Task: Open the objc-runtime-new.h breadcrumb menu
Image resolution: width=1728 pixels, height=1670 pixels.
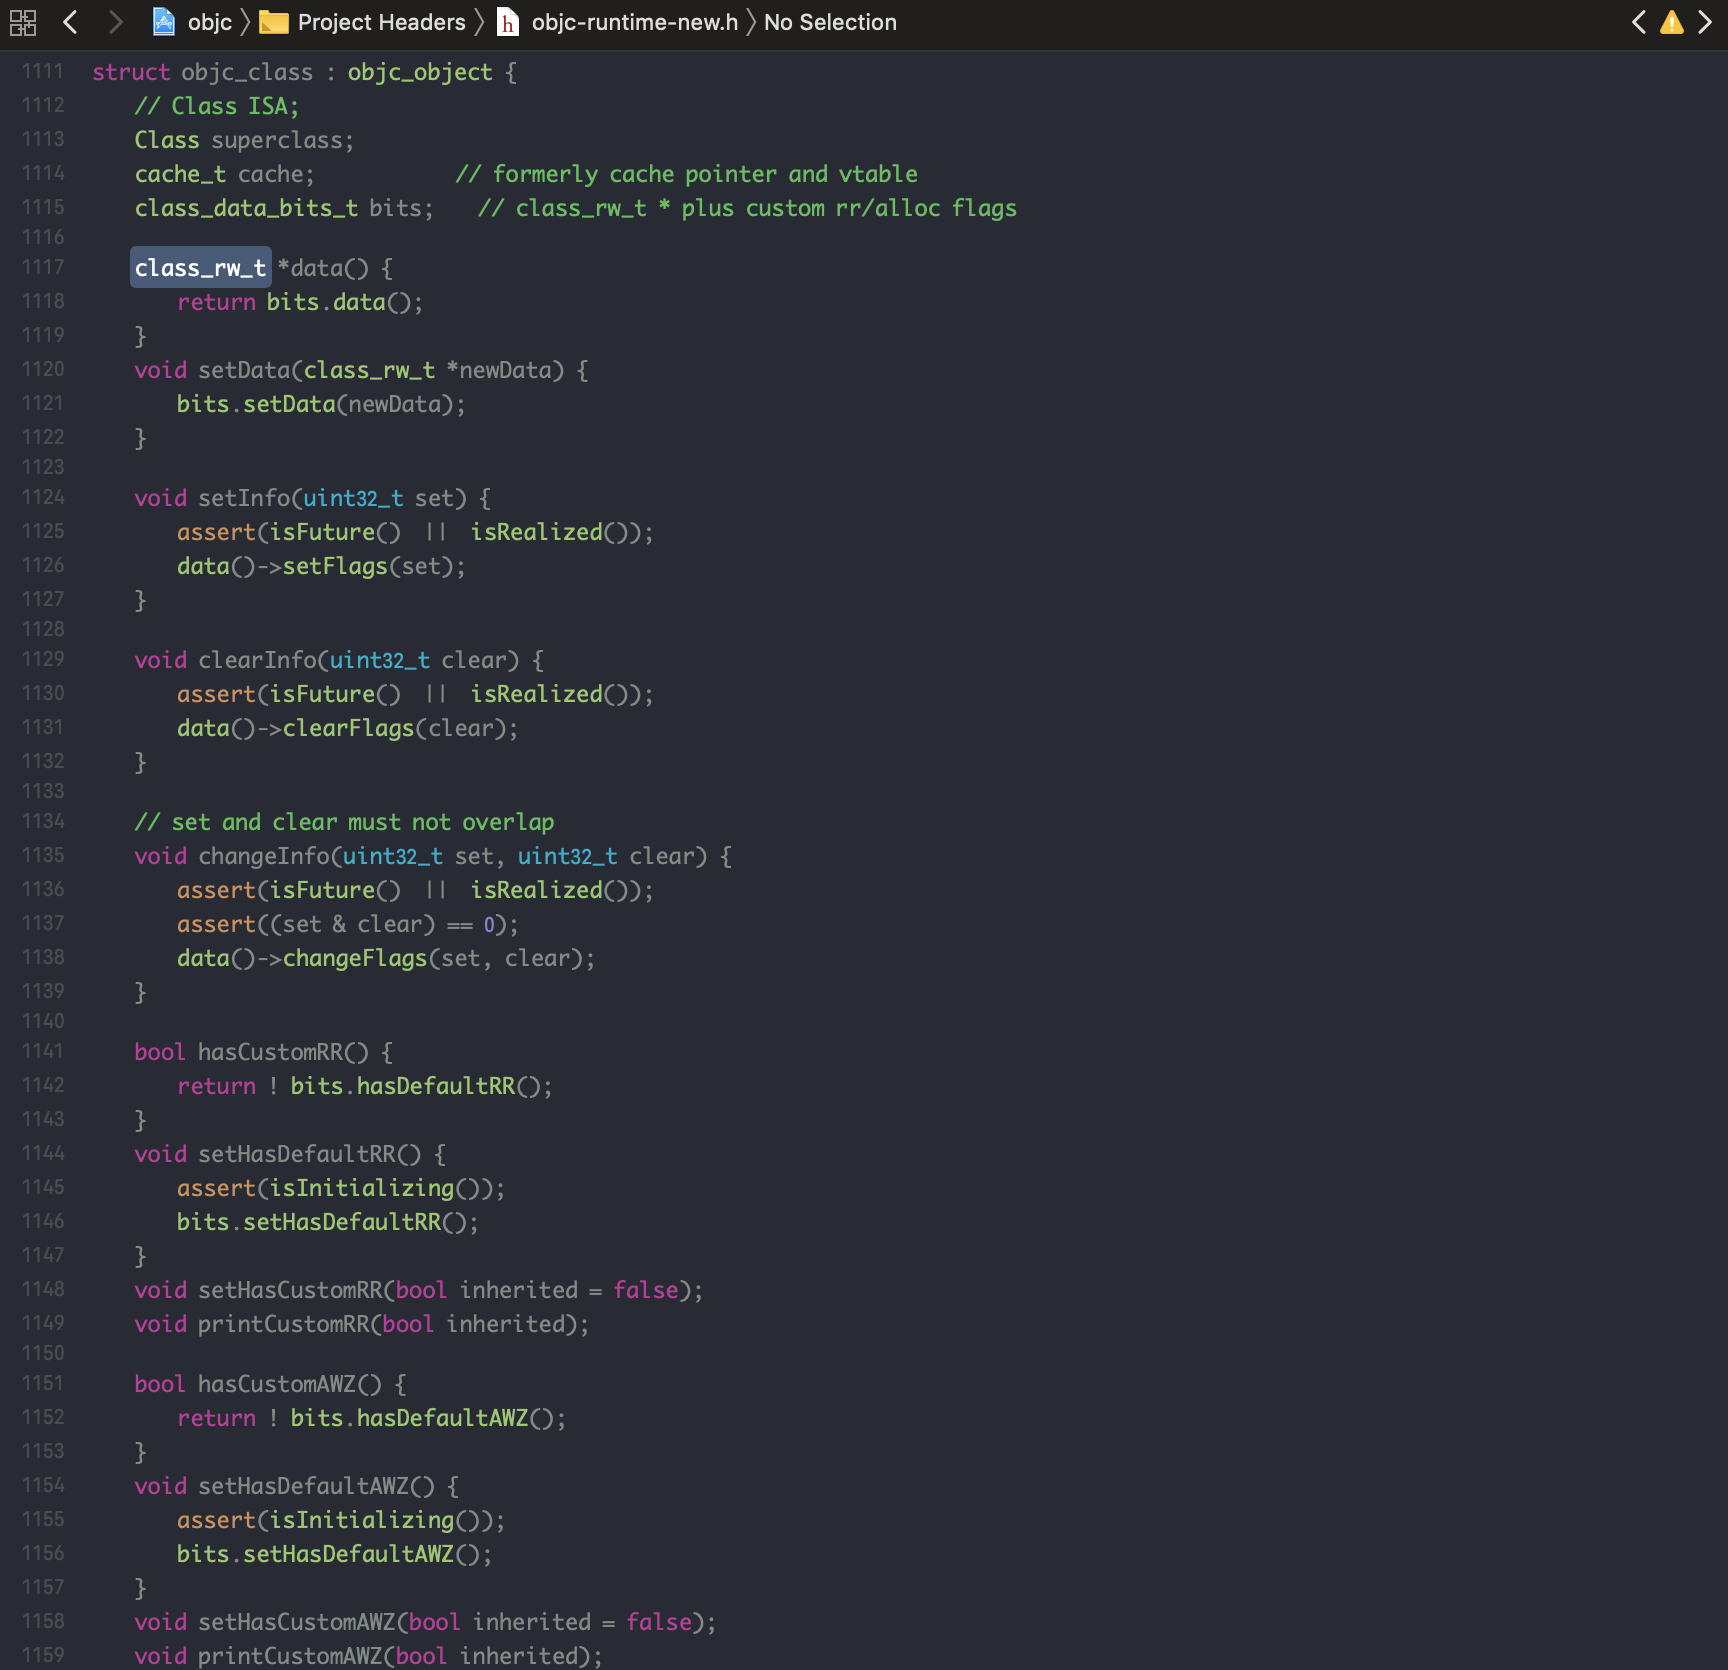Action: coord(635,22)
